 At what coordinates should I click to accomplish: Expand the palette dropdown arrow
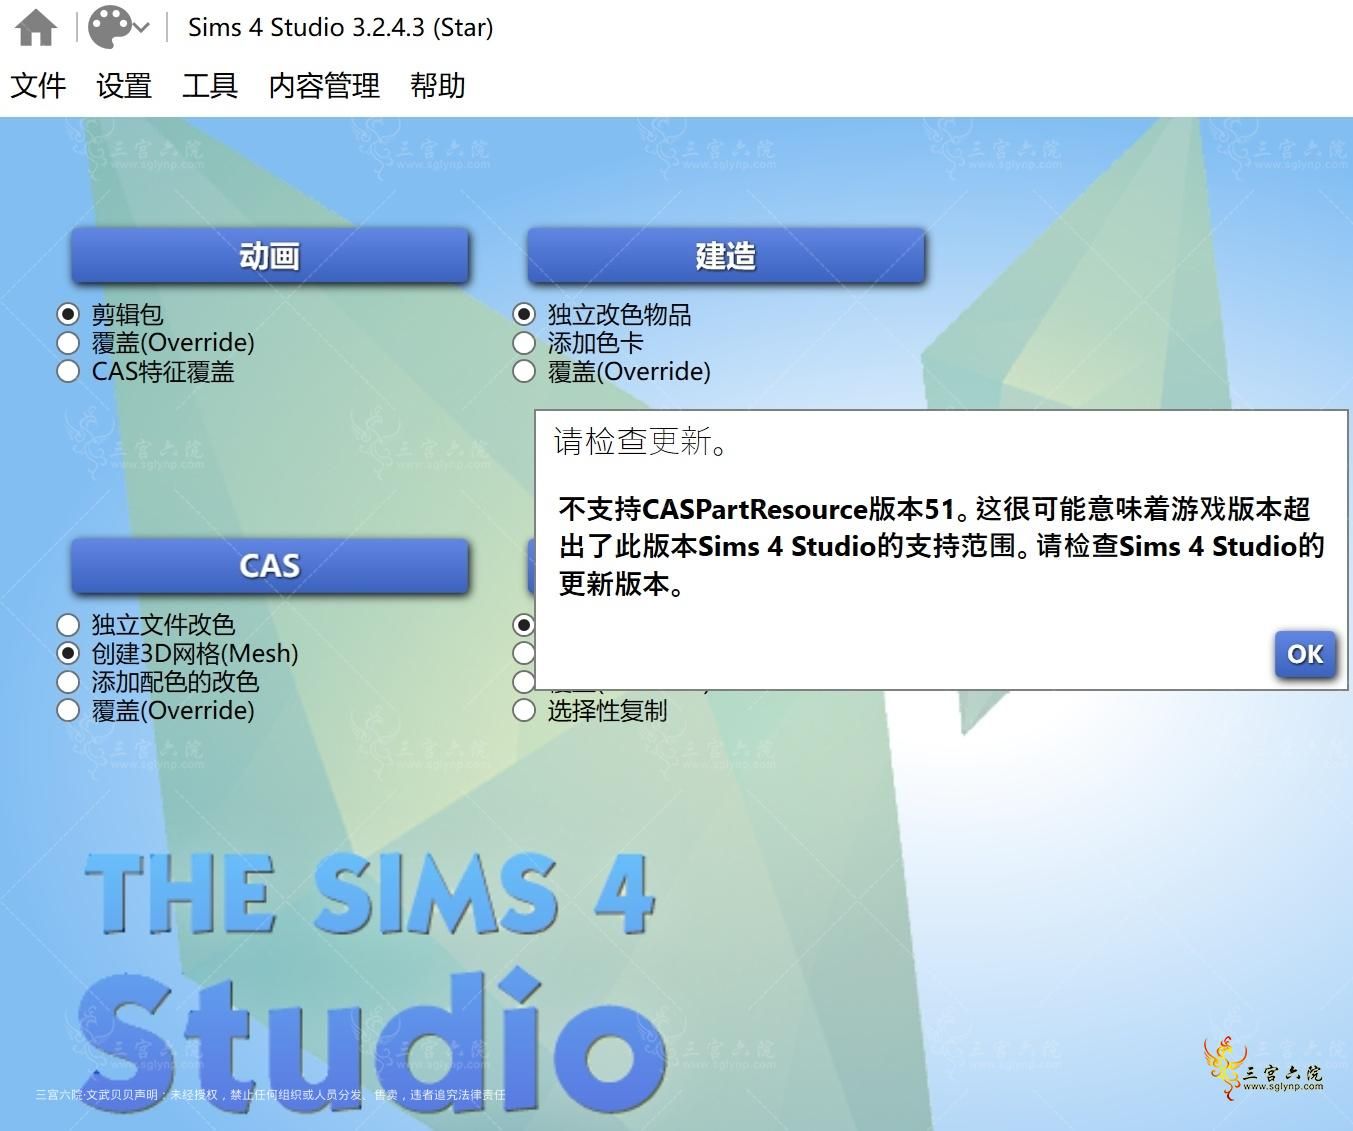coord(141,28)
